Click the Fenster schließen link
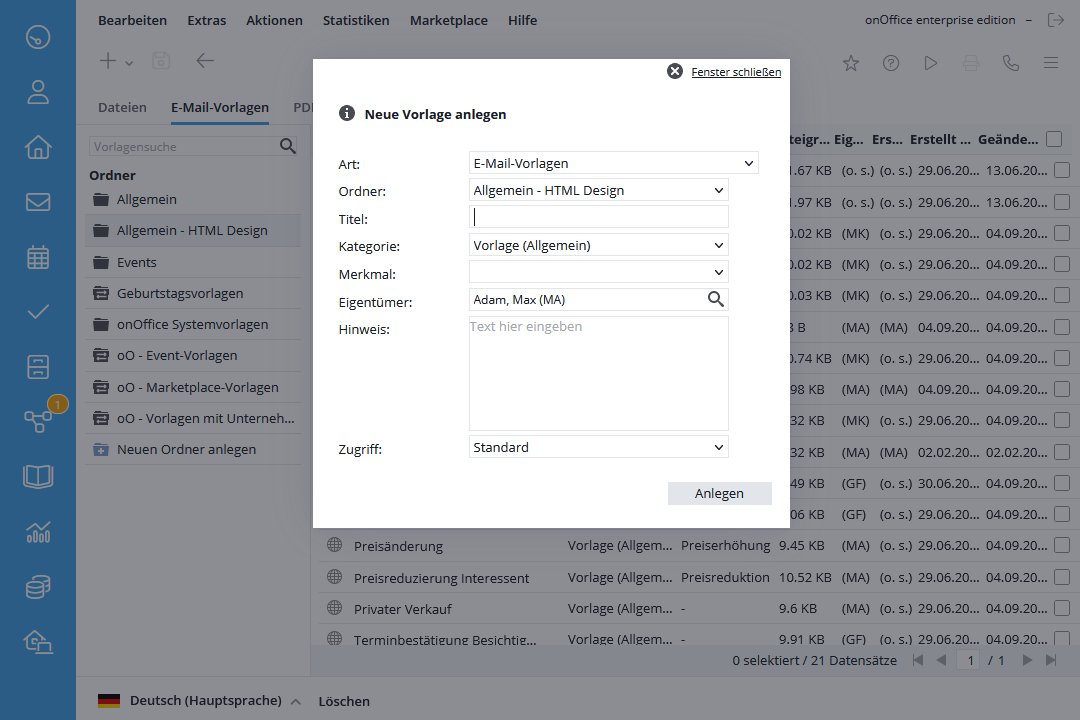 [735, 72]
